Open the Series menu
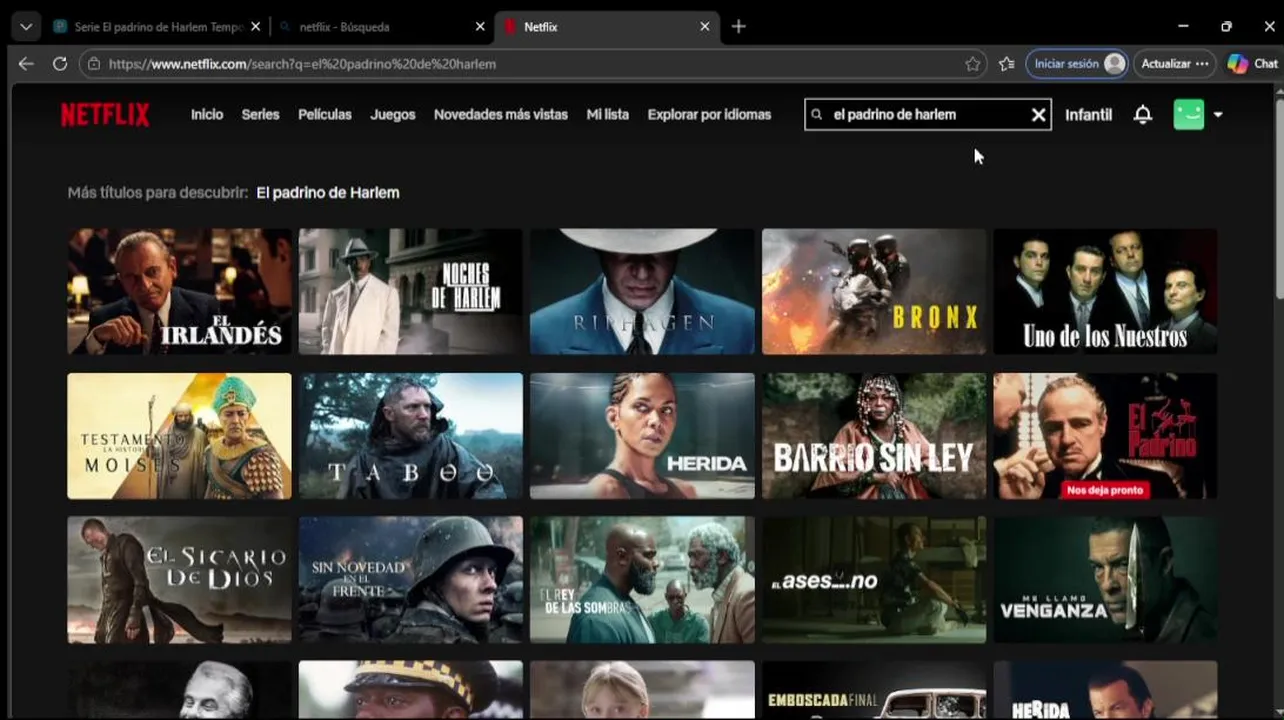The width and height of the screenshot is (1284, 720). 260,115
